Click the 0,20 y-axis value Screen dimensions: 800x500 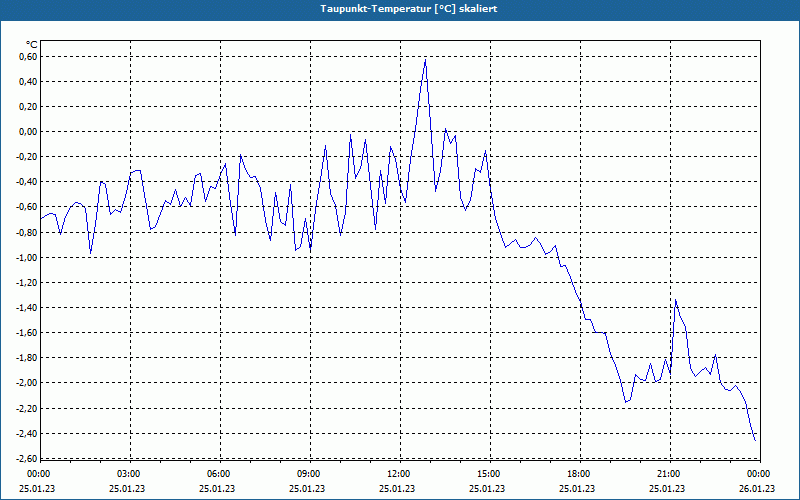point(30,107)
